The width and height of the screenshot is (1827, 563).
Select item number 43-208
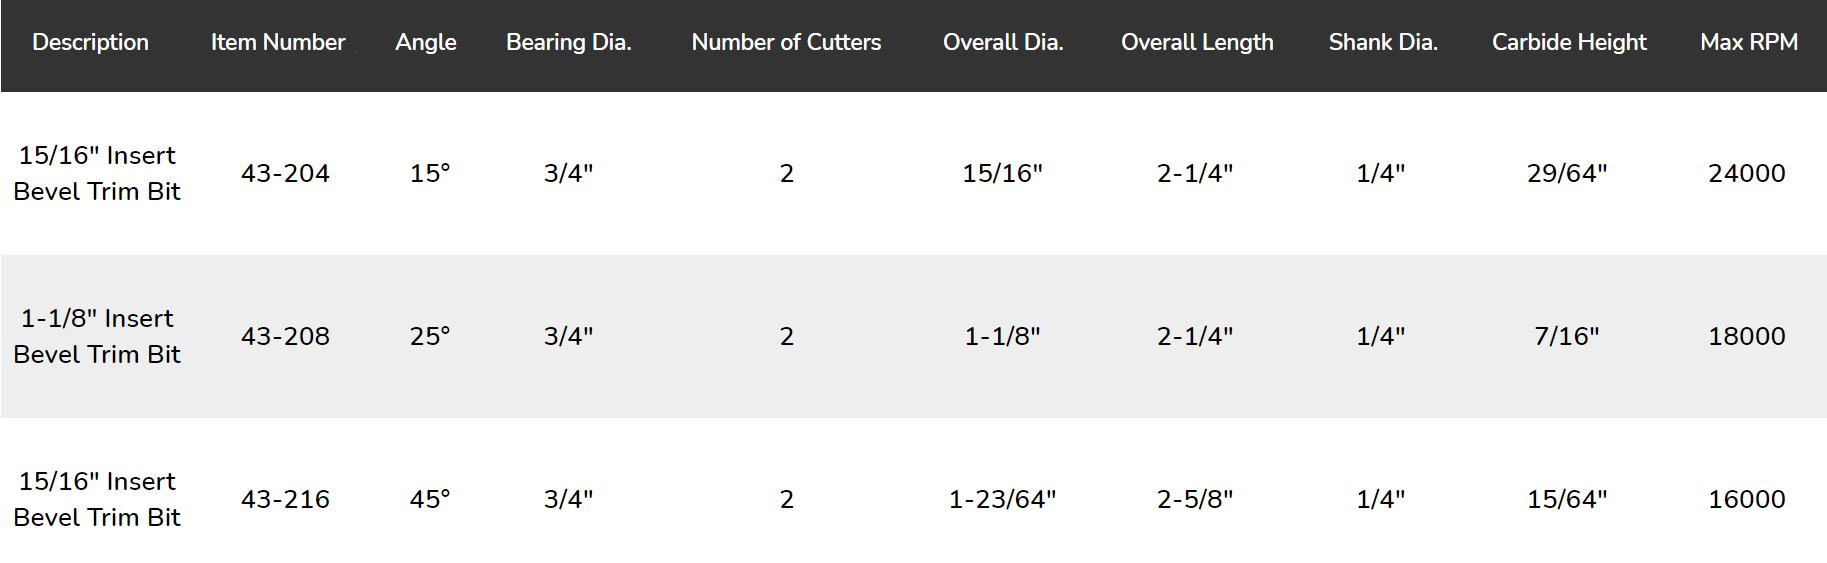285,336
